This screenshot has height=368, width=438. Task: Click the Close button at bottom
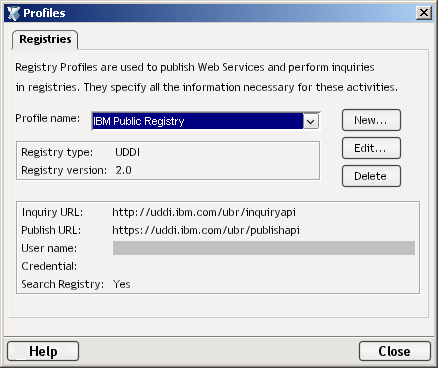(395, 351)
